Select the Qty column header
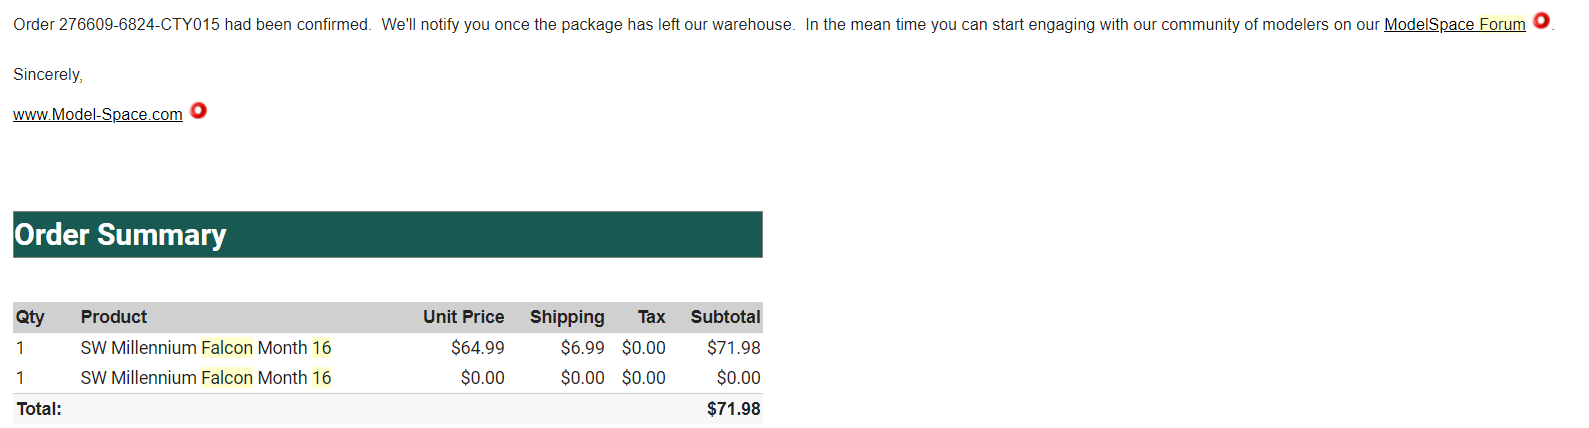Screen dimensions: 1589x428 point(30,317)
